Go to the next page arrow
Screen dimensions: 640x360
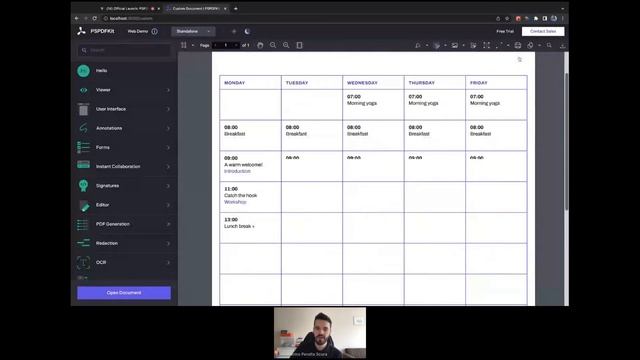click(x=236, y=45)
